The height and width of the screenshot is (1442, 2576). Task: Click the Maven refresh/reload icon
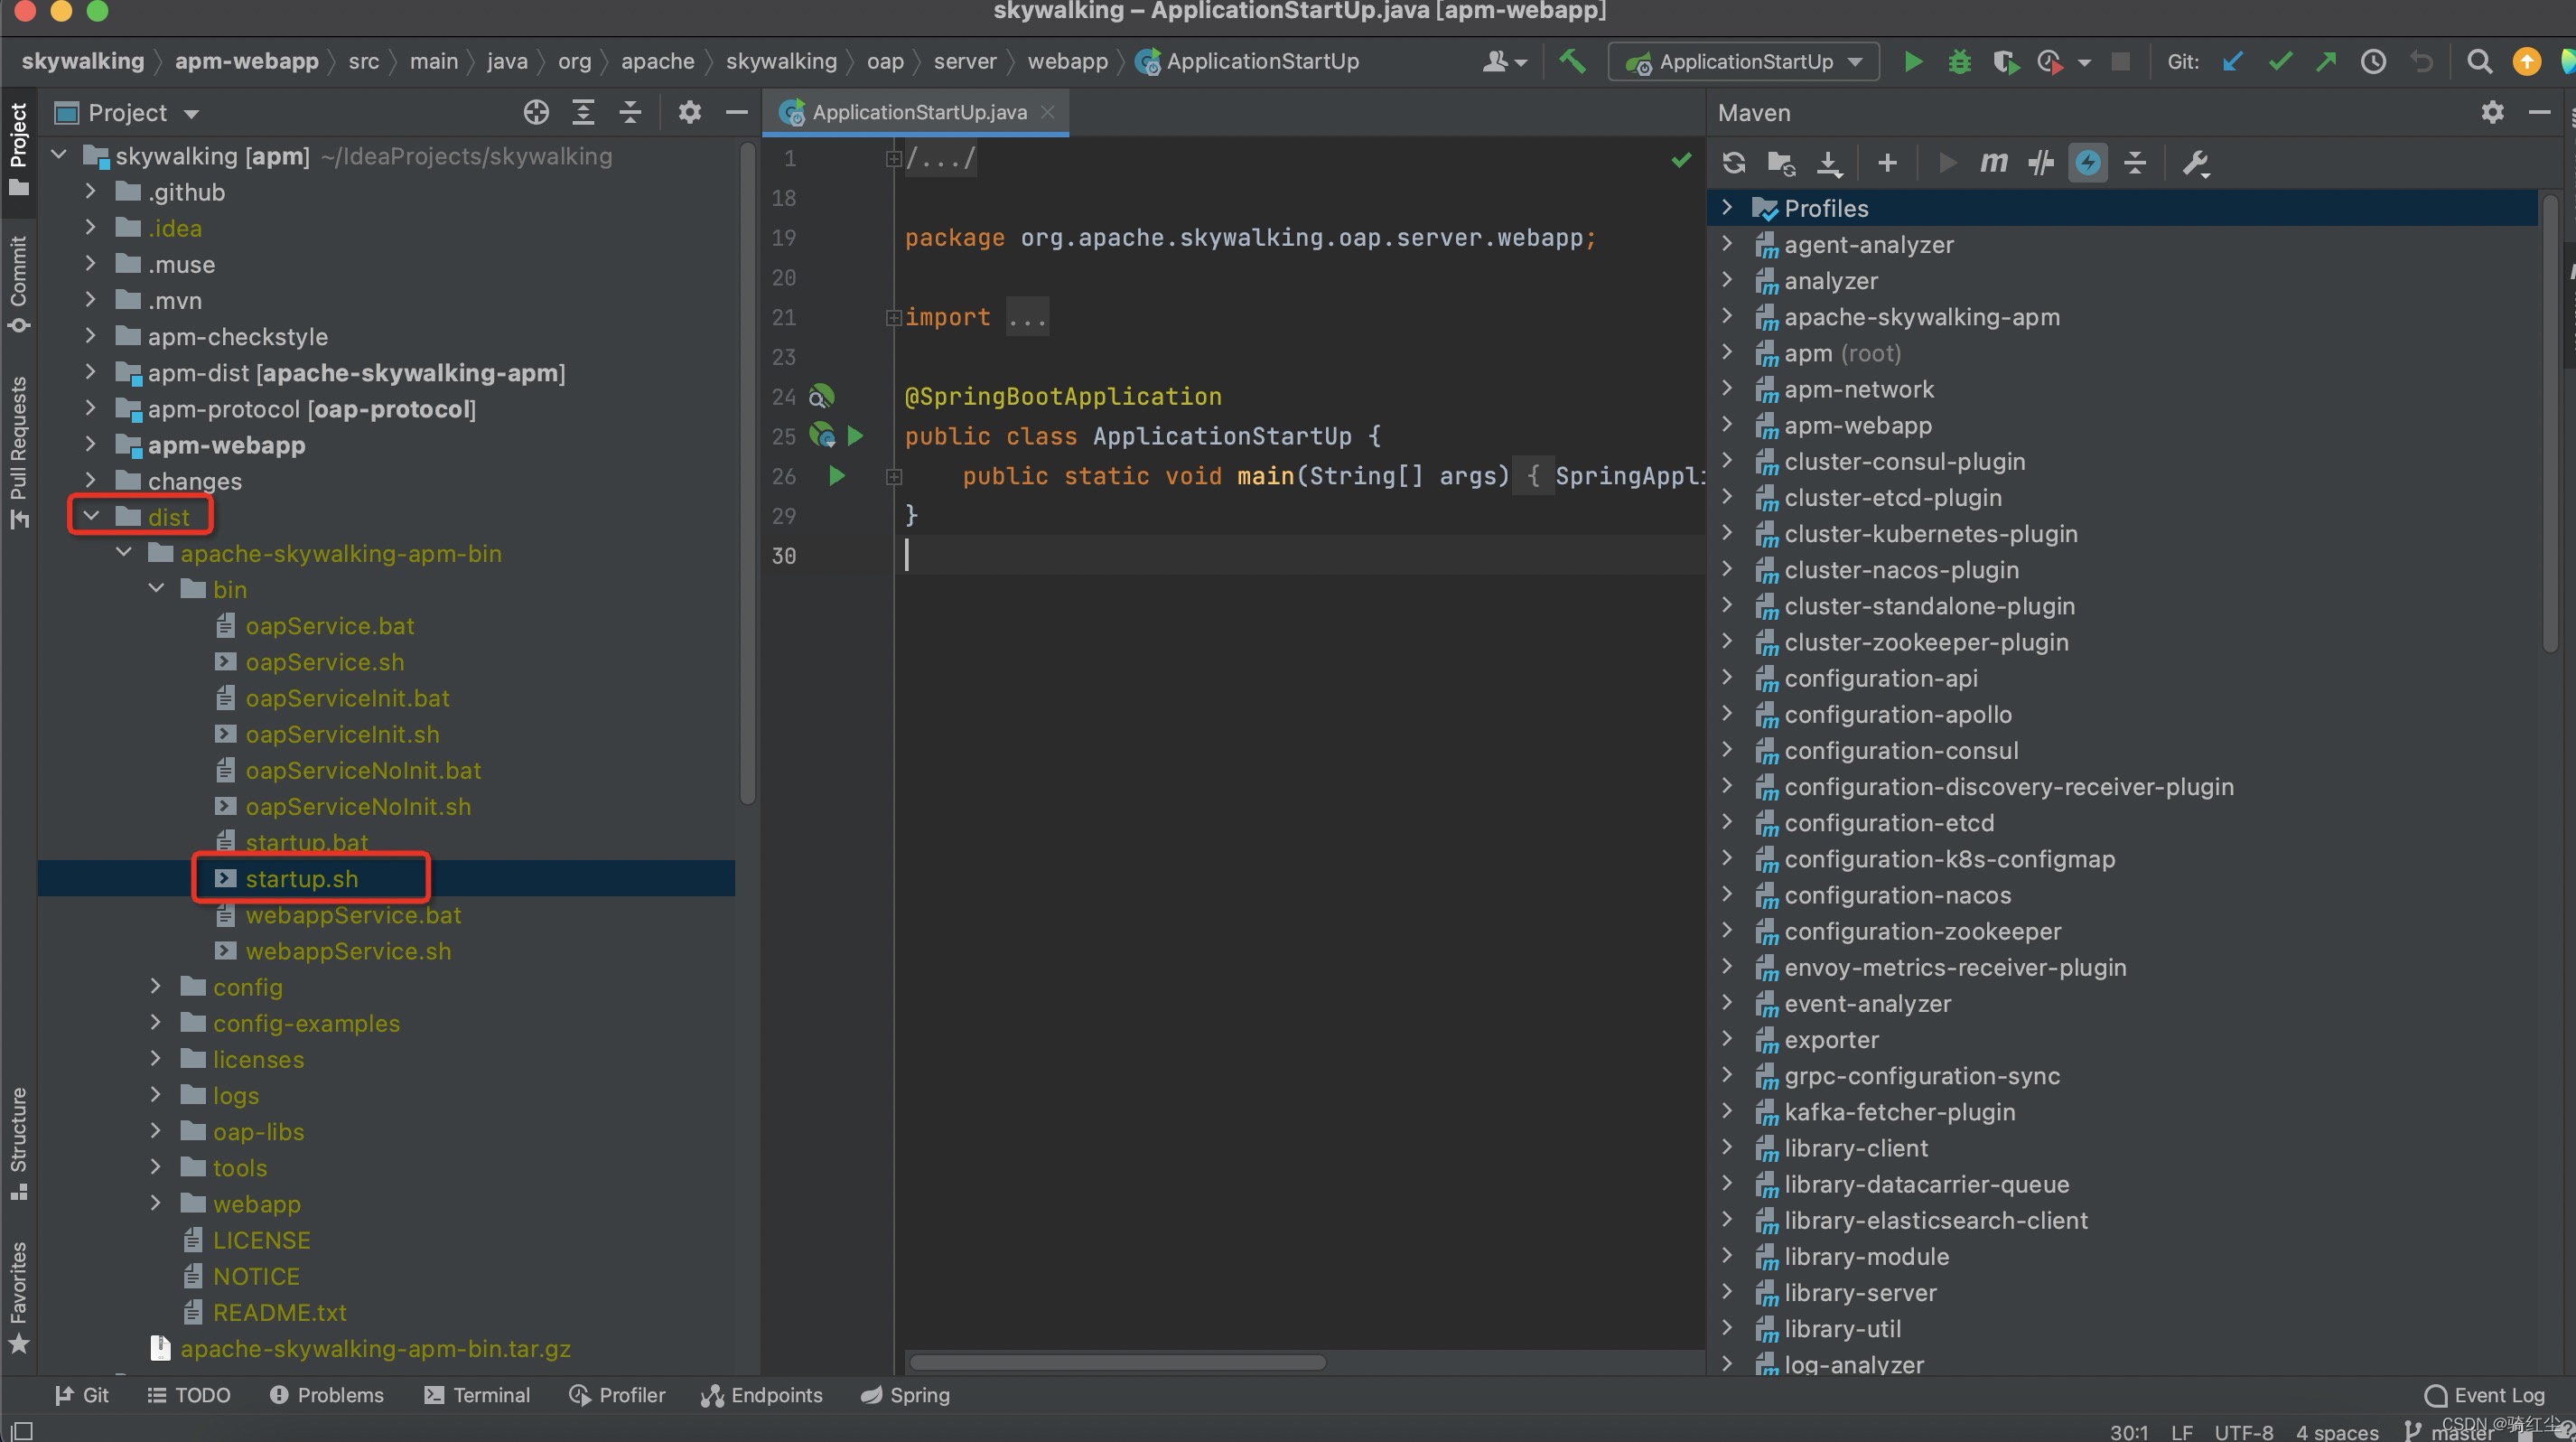point(1739,163)
